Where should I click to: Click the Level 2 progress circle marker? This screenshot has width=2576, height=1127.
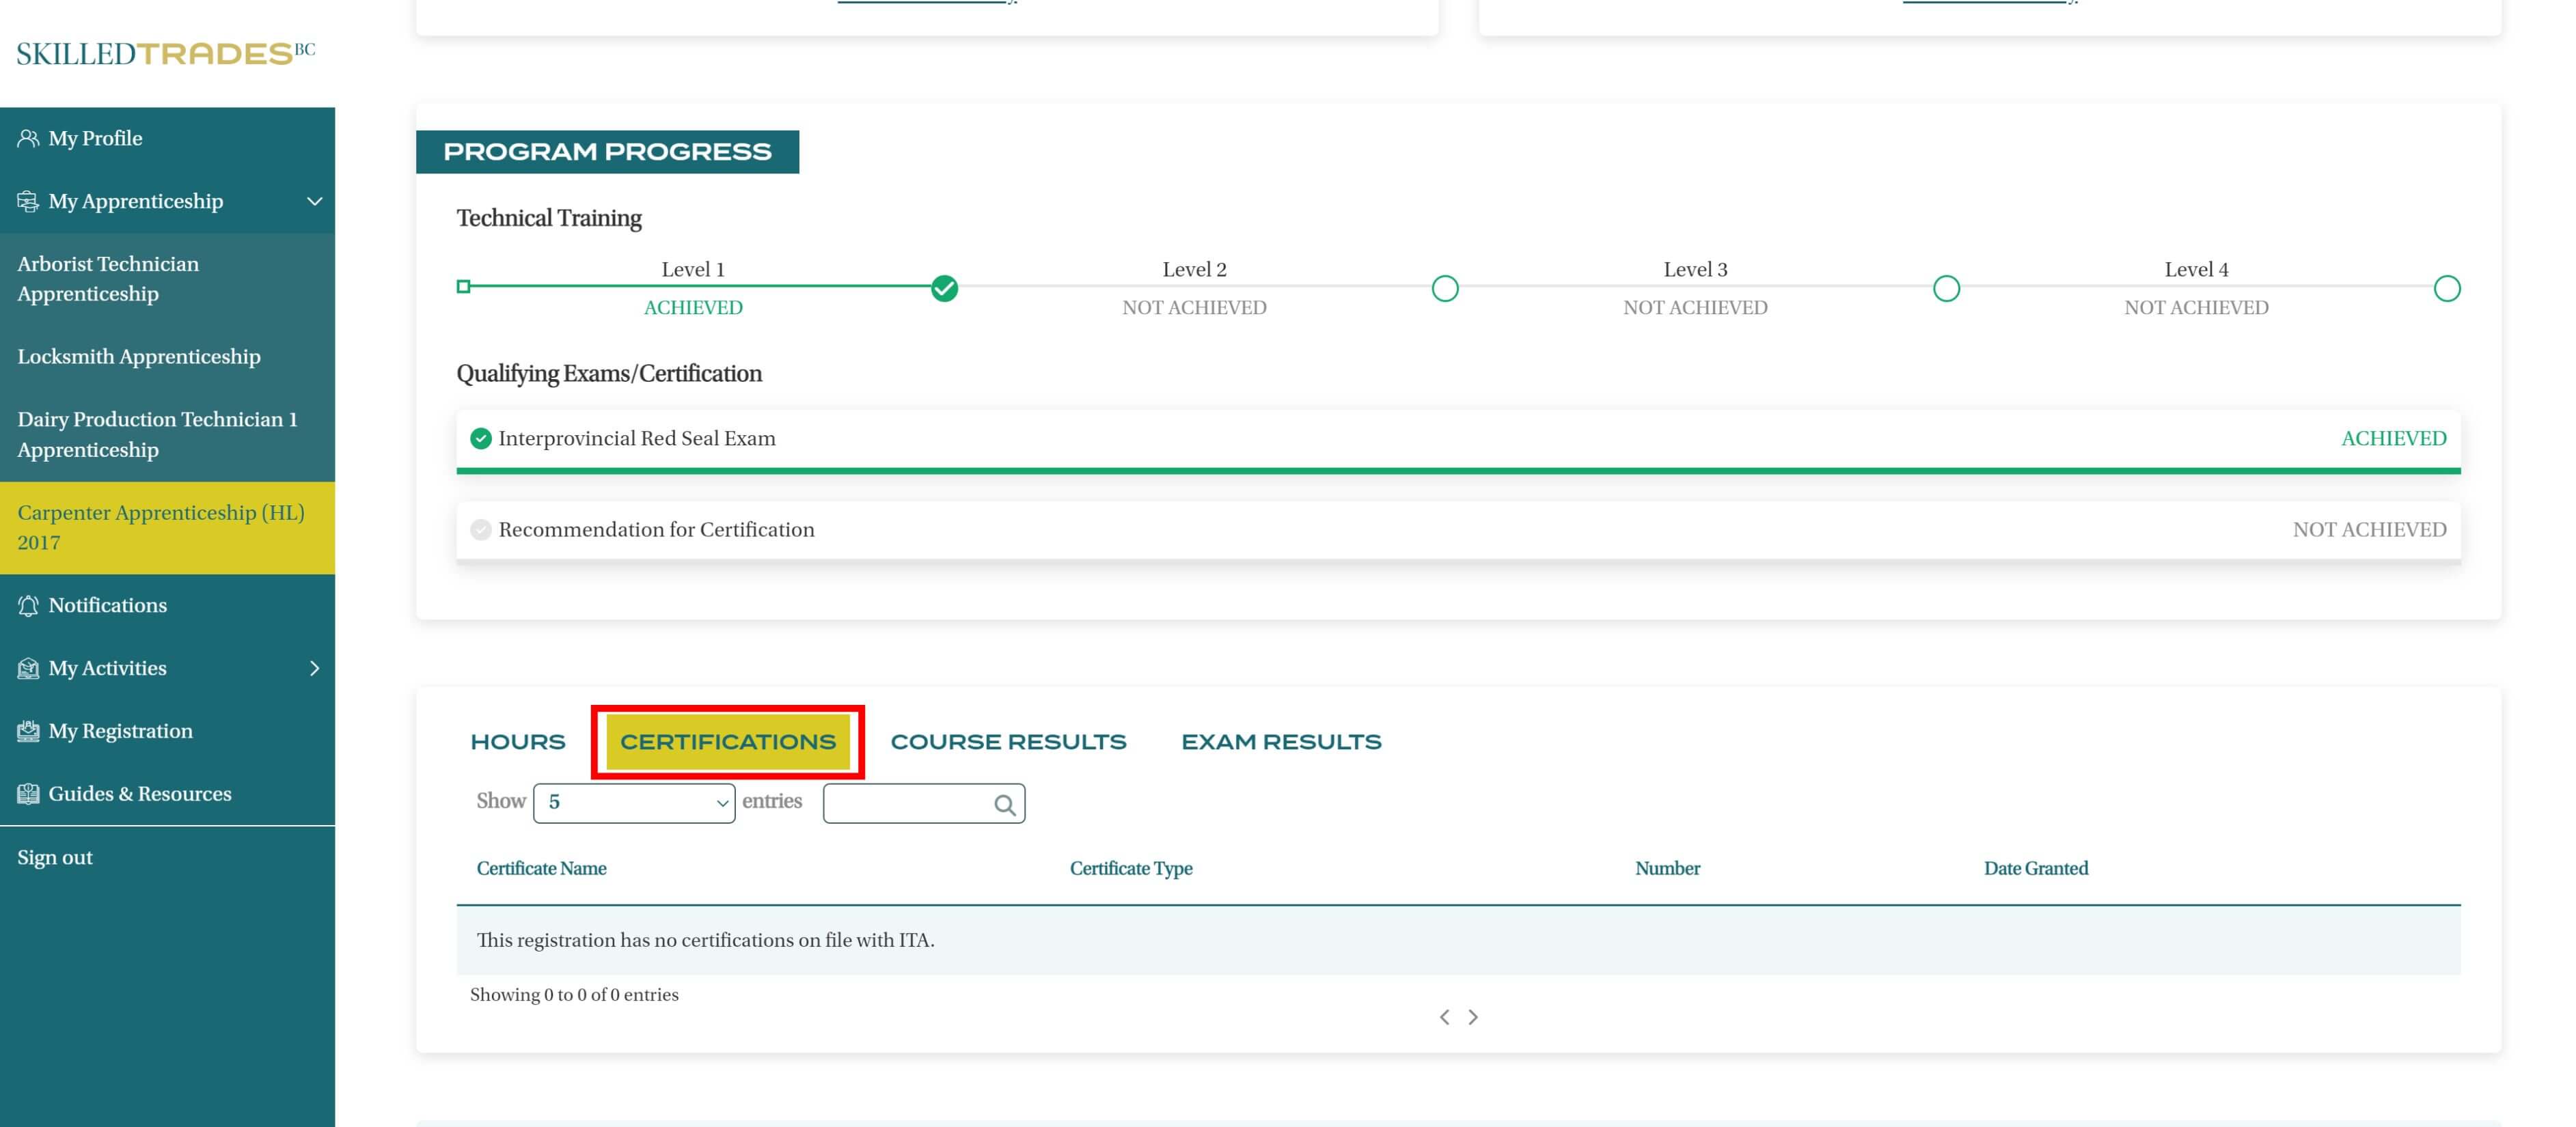tap(1444, 289)
